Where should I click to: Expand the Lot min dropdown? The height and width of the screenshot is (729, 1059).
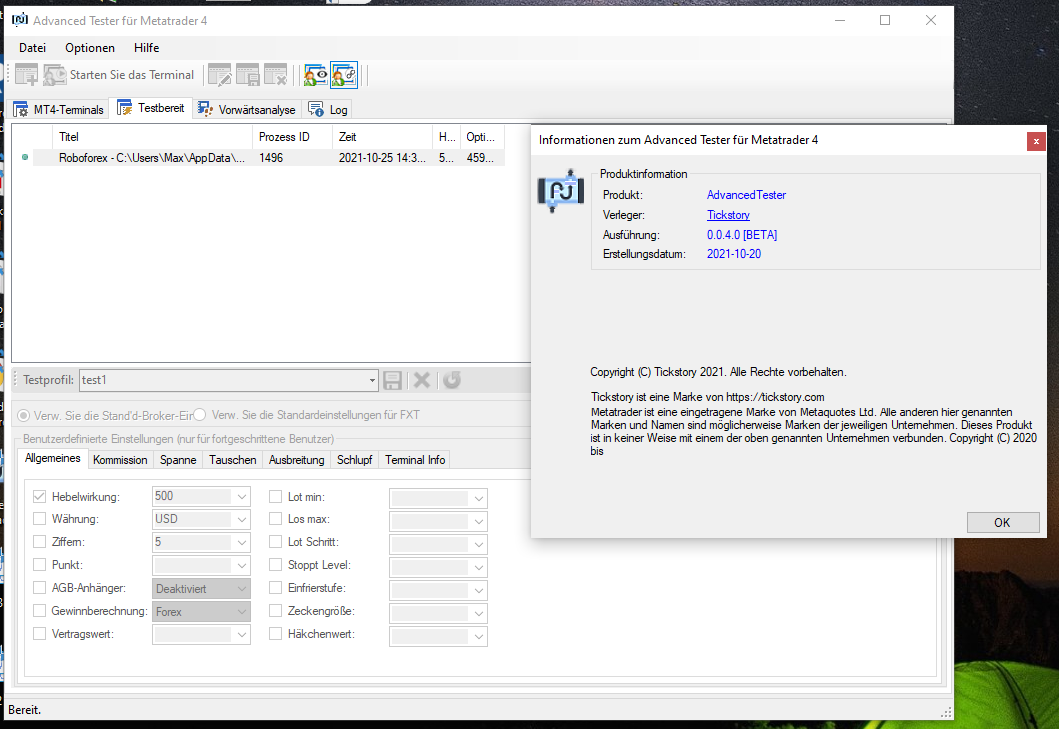pyautogui.click(x=478, y=499)
